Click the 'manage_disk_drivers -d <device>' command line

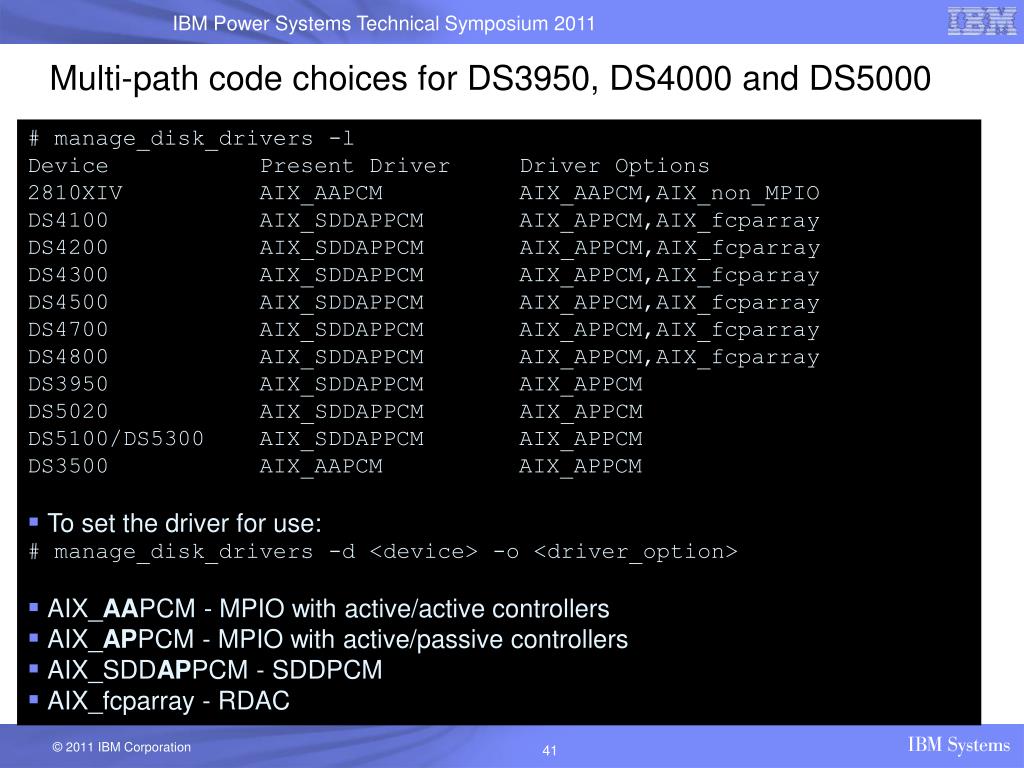click(383, 552)
